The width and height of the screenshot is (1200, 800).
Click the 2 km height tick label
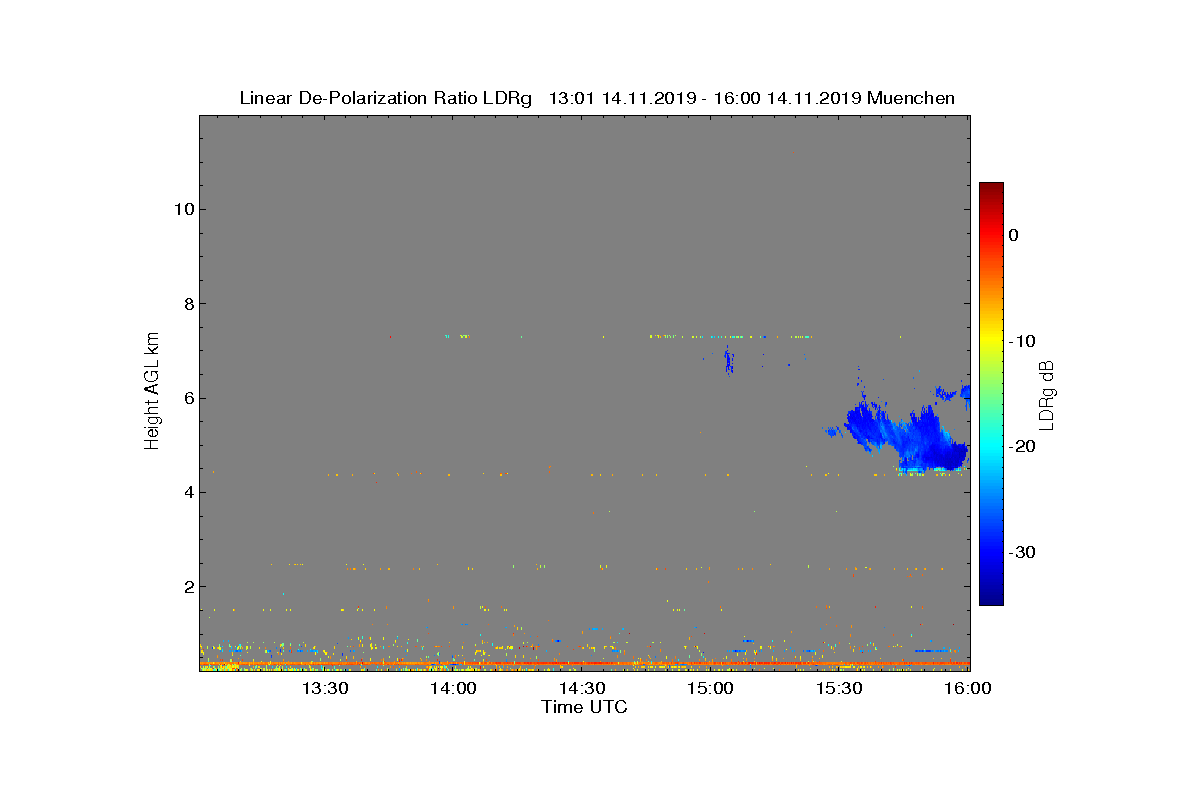click(187, 586)
